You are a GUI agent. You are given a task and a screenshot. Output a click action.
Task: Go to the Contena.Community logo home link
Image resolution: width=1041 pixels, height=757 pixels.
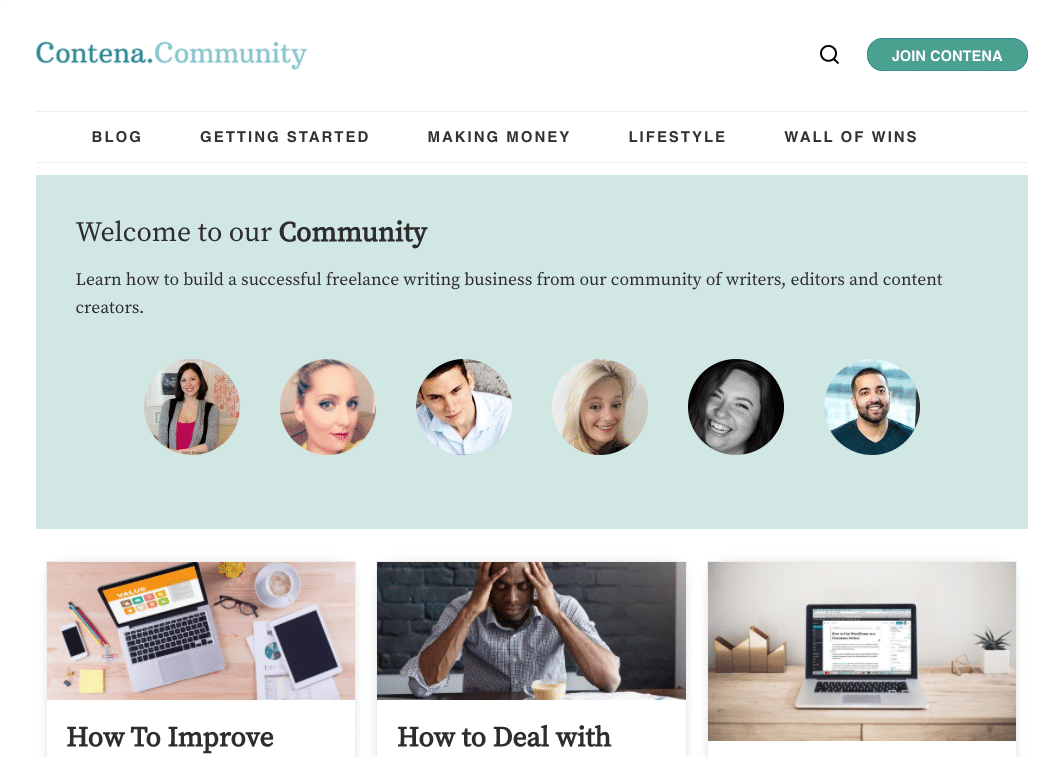(x=171, y=54)
